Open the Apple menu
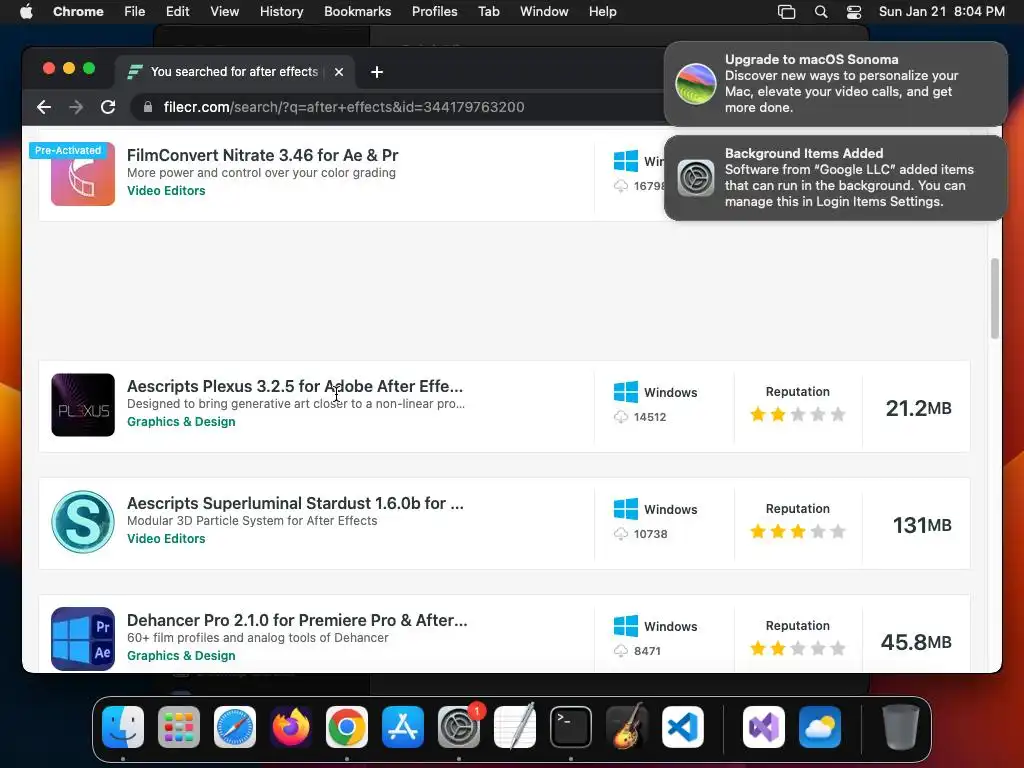1024x768 pixels. (x=26, y=12)
